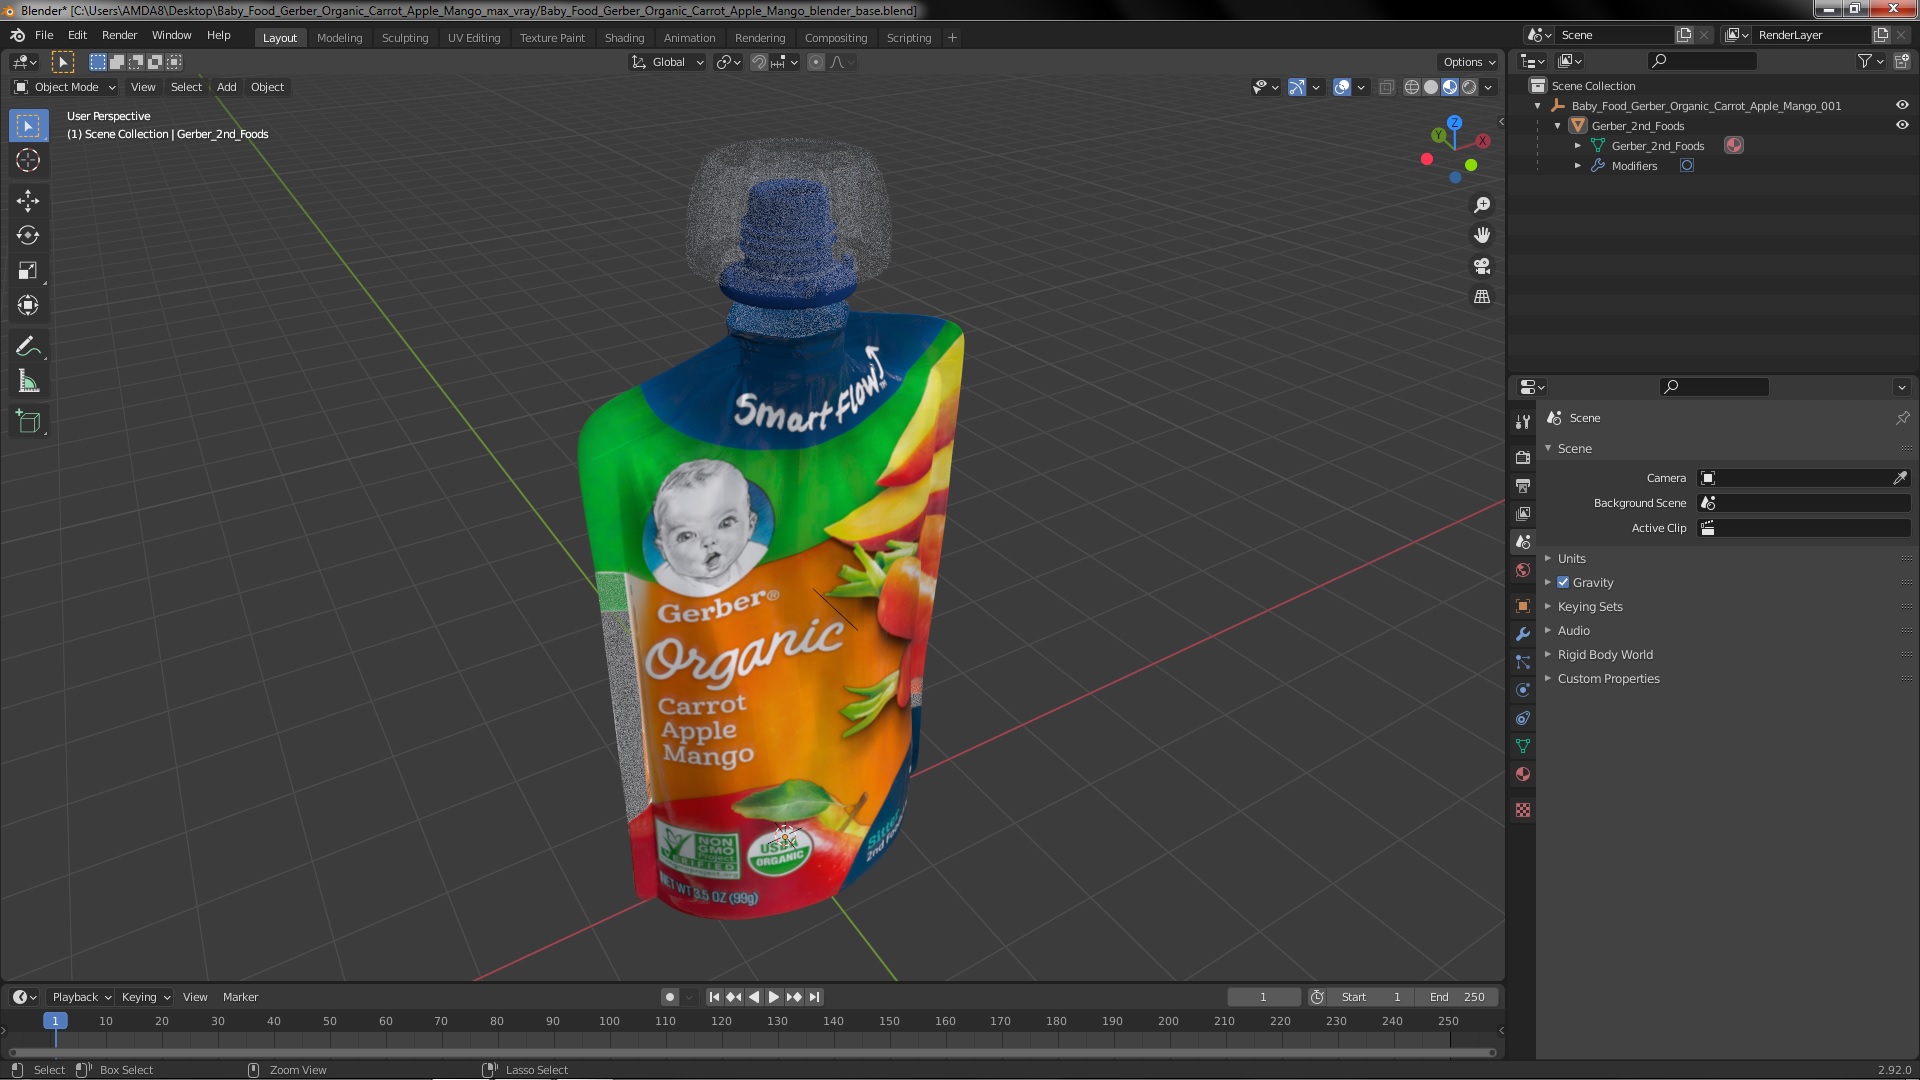This screenshot has width=1920, height=1080.
Task: Activate the Select Box tool
Action: (28, 125)
